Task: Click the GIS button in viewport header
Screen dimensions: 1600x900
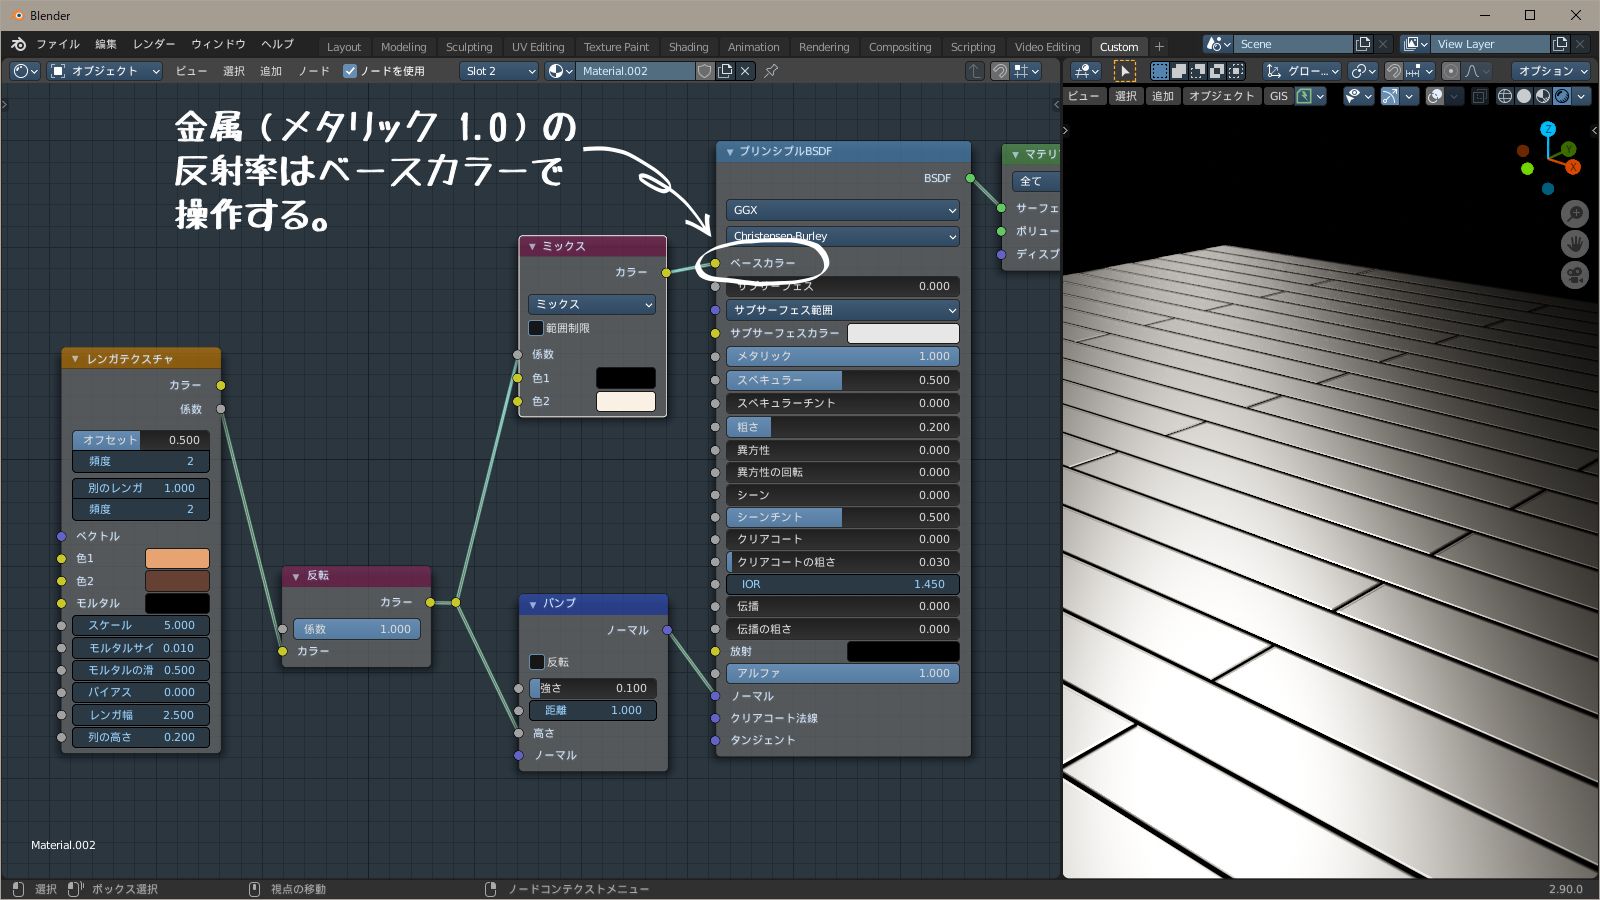Action: point(1279,96)
